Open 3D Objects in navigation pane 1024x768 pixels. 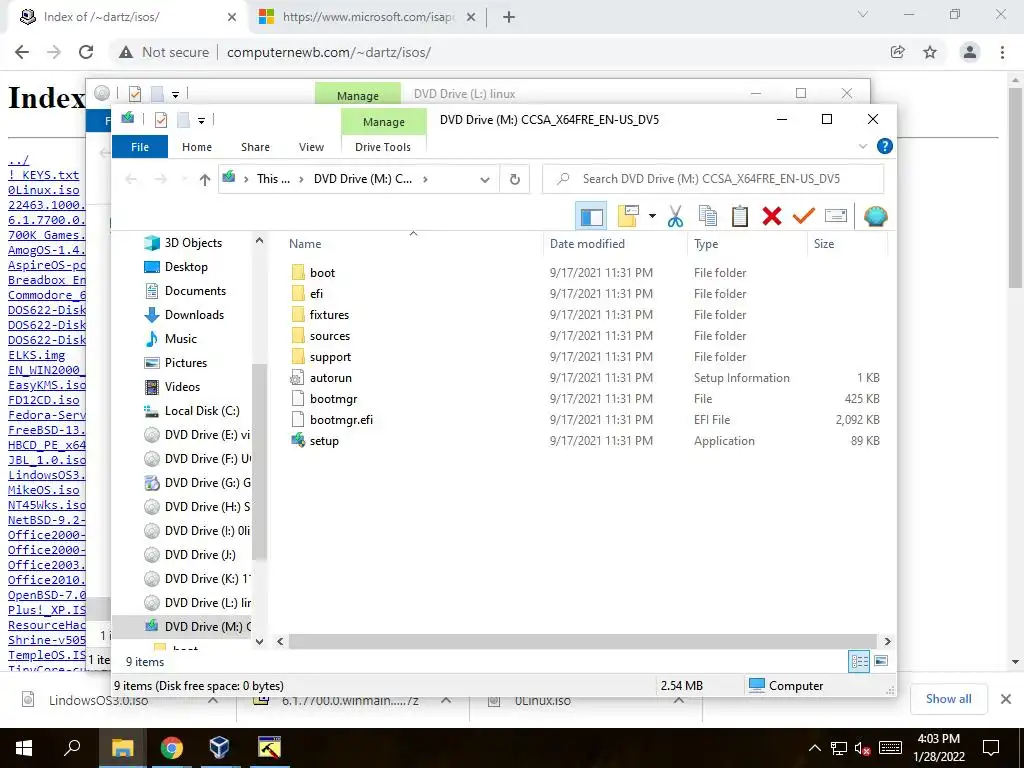[x=193, y=243]
